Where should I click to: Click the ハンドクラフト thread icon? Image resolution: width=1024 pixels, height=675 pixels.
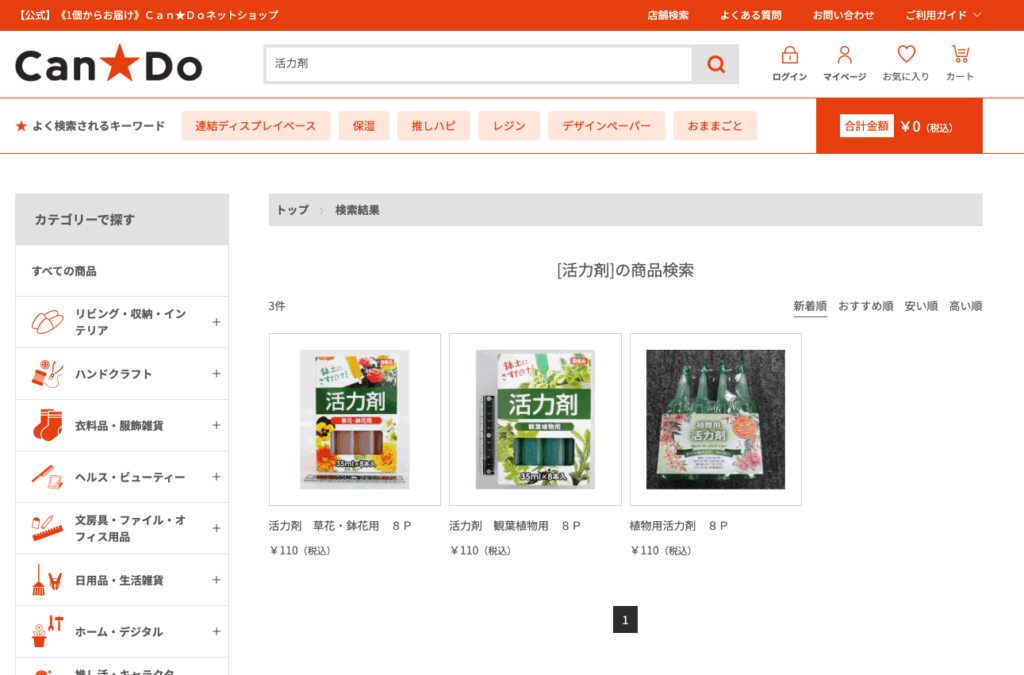pyautogui.click(x=47, y=373)
